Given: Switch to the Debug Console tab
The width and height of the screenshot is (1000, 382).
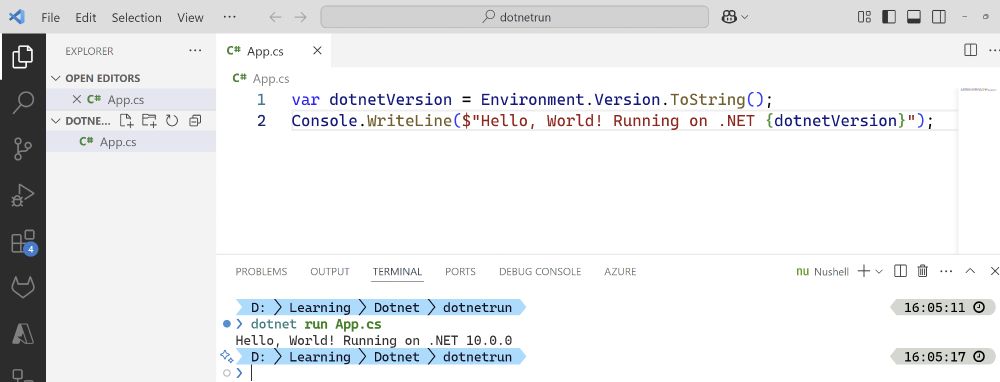Looking at the screenshot, I should pos(540,272).
